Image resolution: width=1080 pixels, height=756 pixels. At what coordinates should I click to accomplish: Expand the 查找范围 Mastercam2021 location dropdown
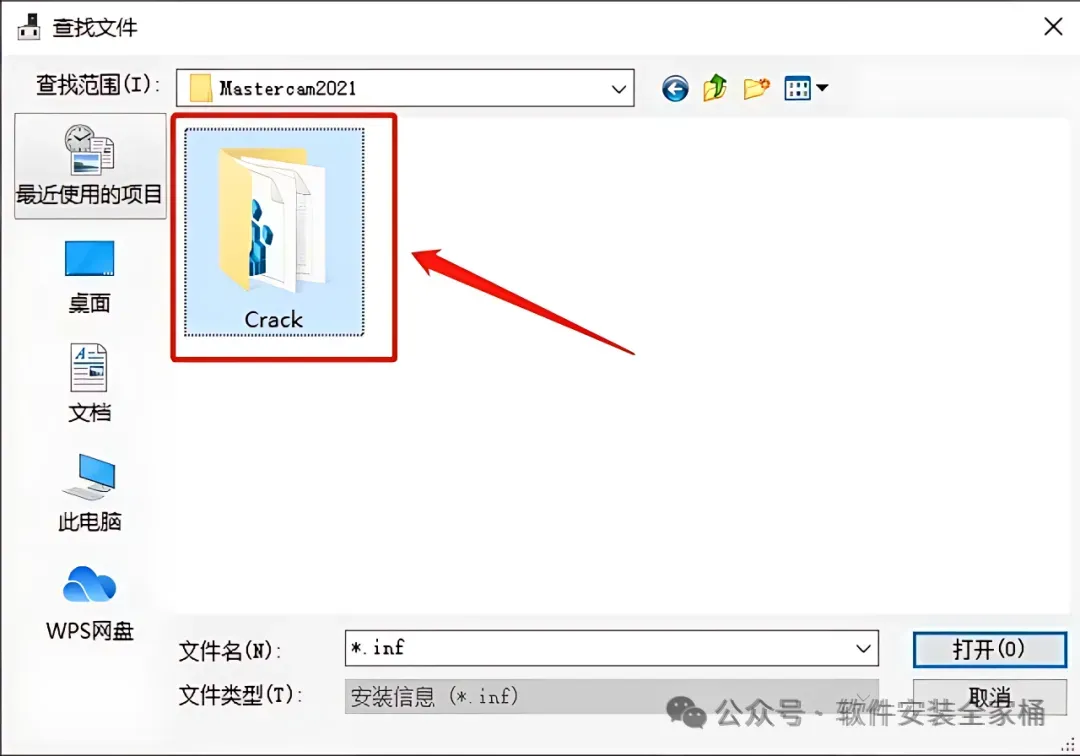[x=619, y=89]
